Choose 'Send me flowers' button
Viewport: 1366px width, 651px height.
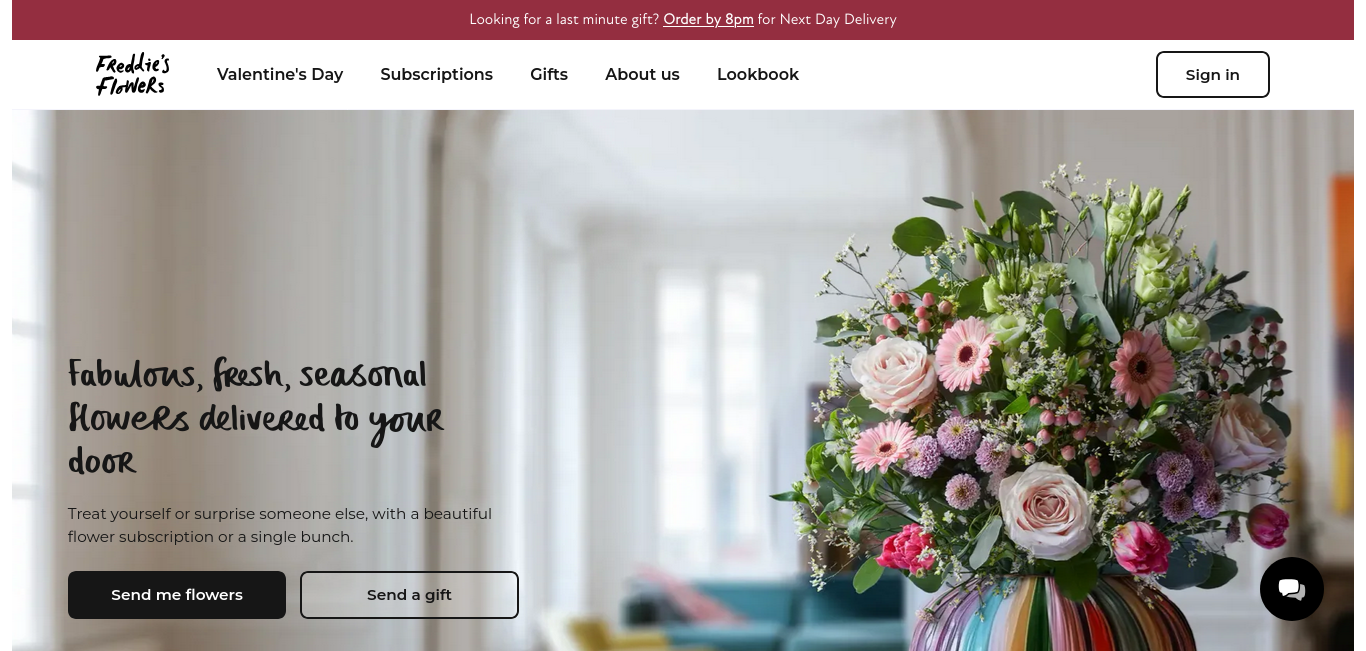(x=177, y=595)
